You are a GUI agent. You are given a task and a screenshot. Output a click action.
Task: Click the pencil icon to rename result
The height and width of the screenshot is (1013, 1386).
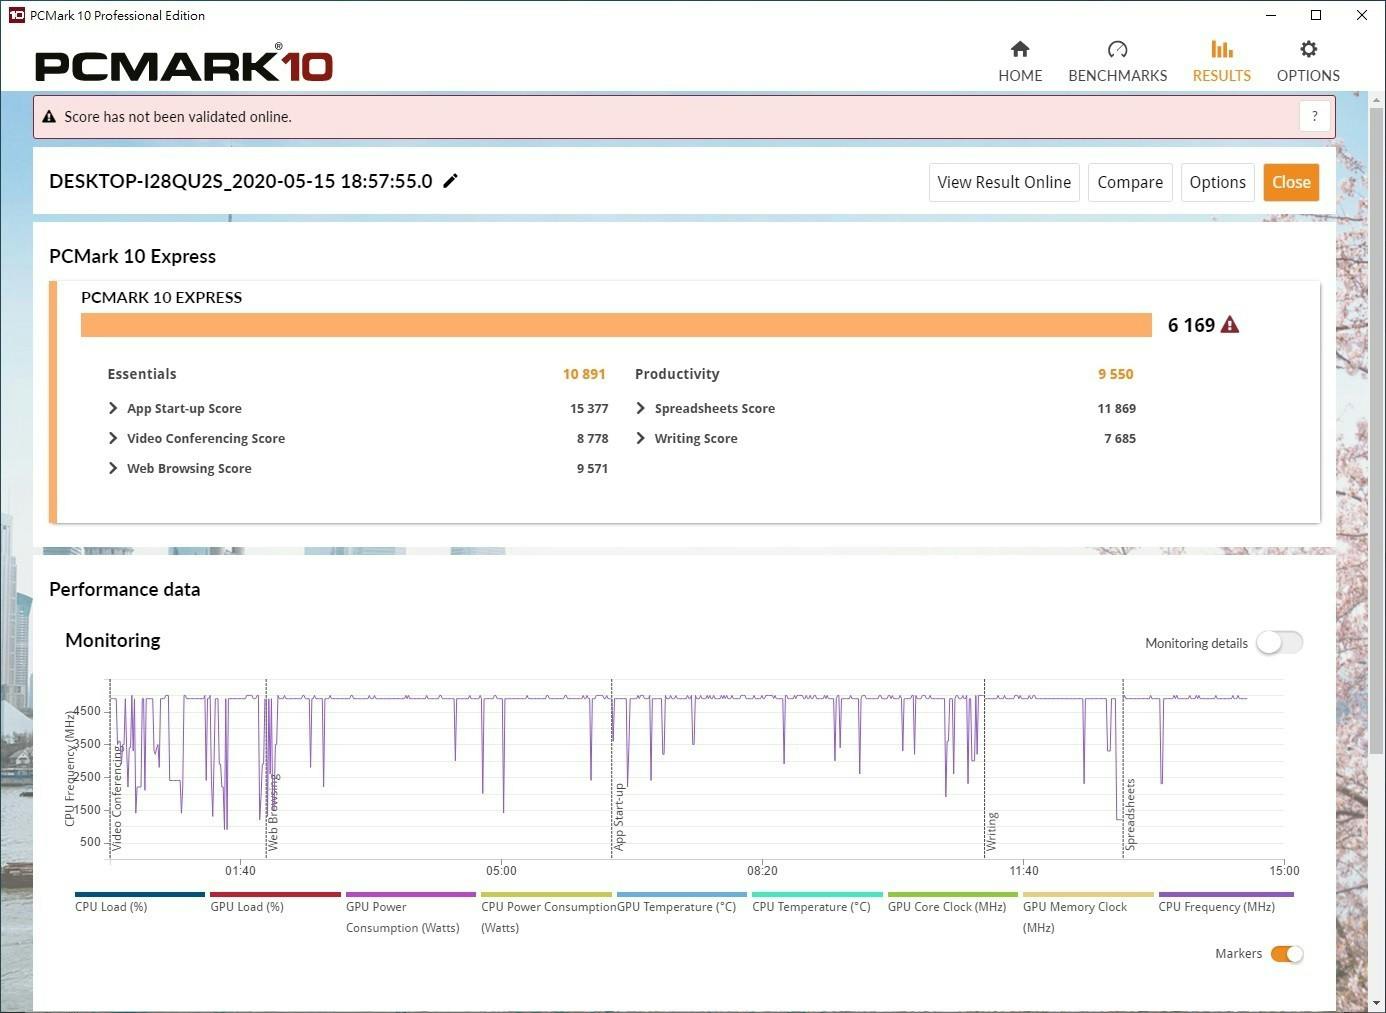[x=450, y=181]
